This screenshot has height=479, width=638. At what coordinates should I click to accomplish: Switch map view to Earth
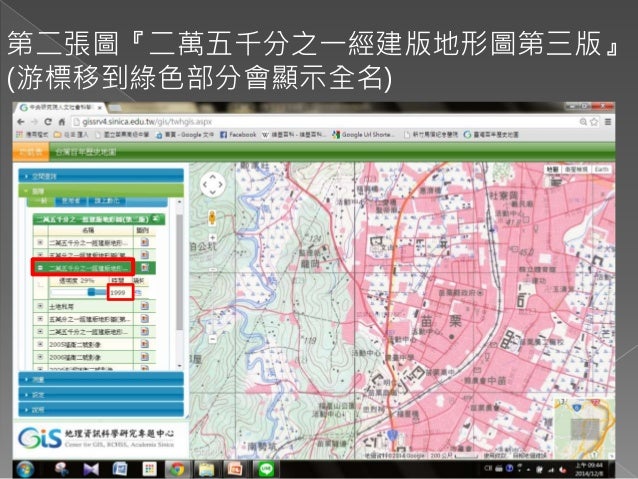click(601, 169)
